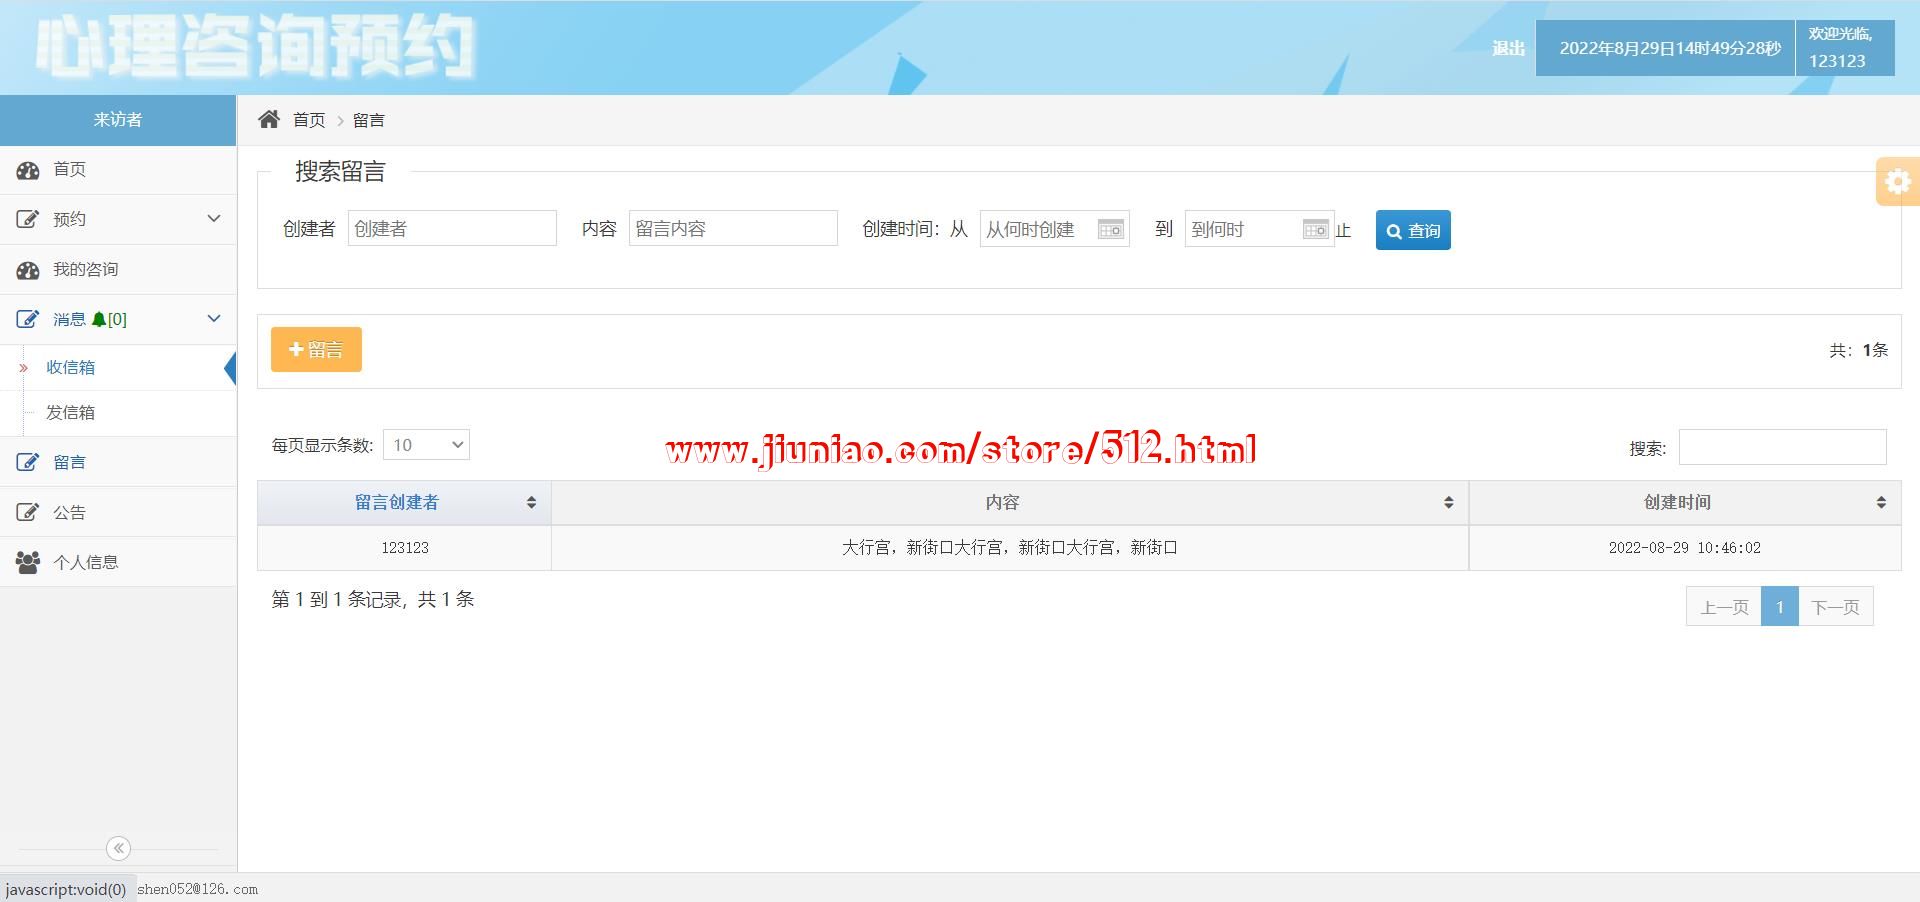Click the 留言 breadcrumb text

click(369, 120)
